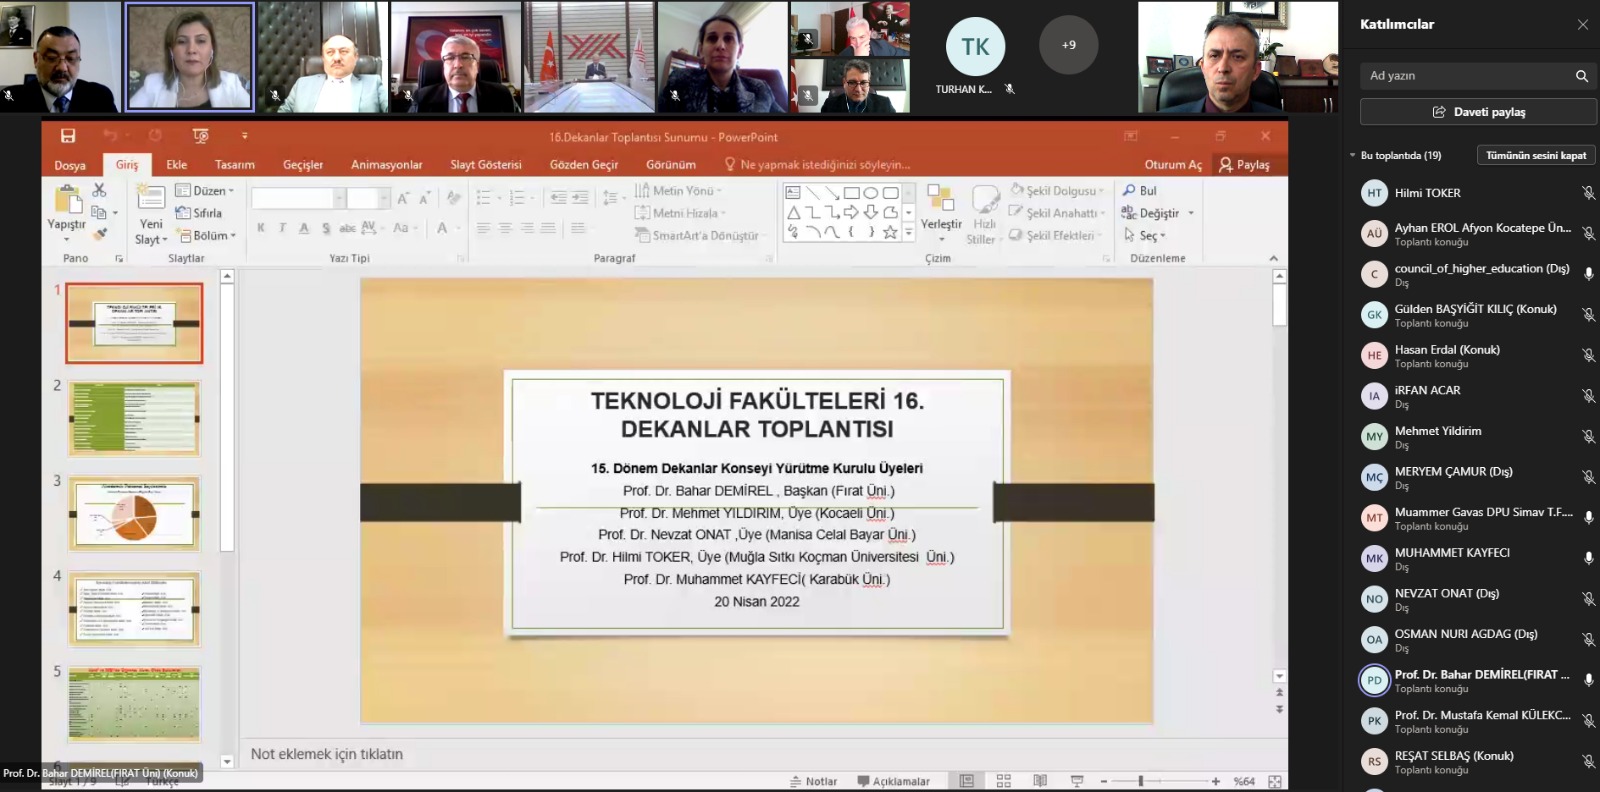
Task: Select slide 3 pie chart thumbnail
Action: click(x=134, y=513)
